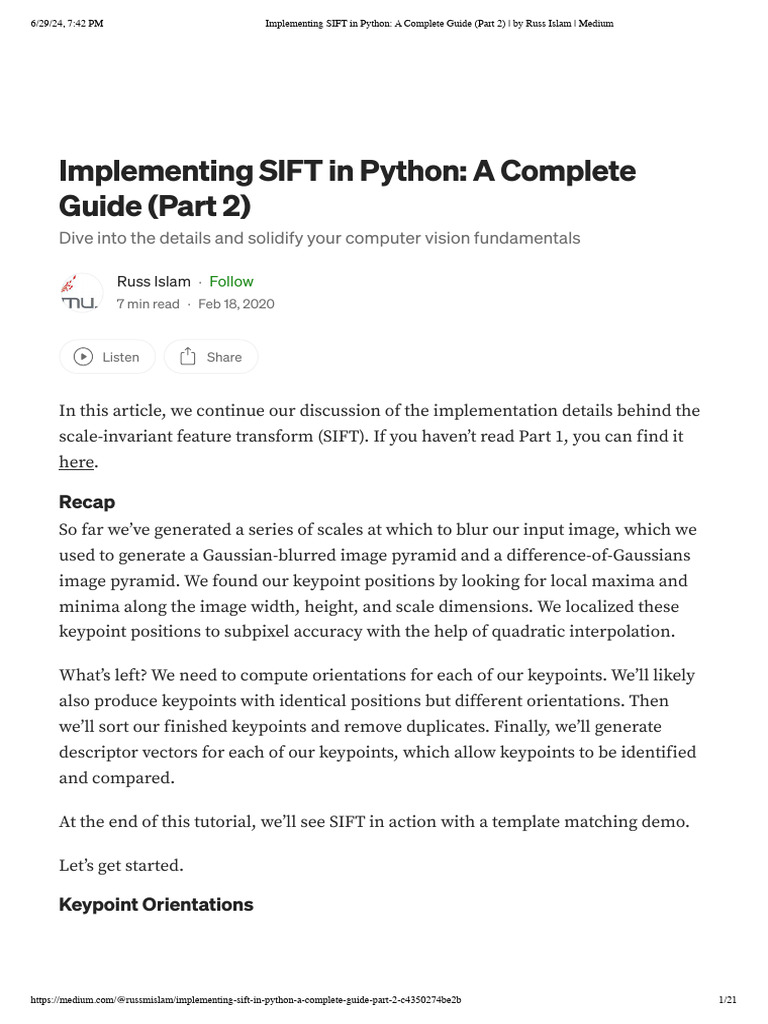This screenshot has height=1024, width=768.
Task: Open the 'here' link to Part 1
Action: [x=76, y=462]
